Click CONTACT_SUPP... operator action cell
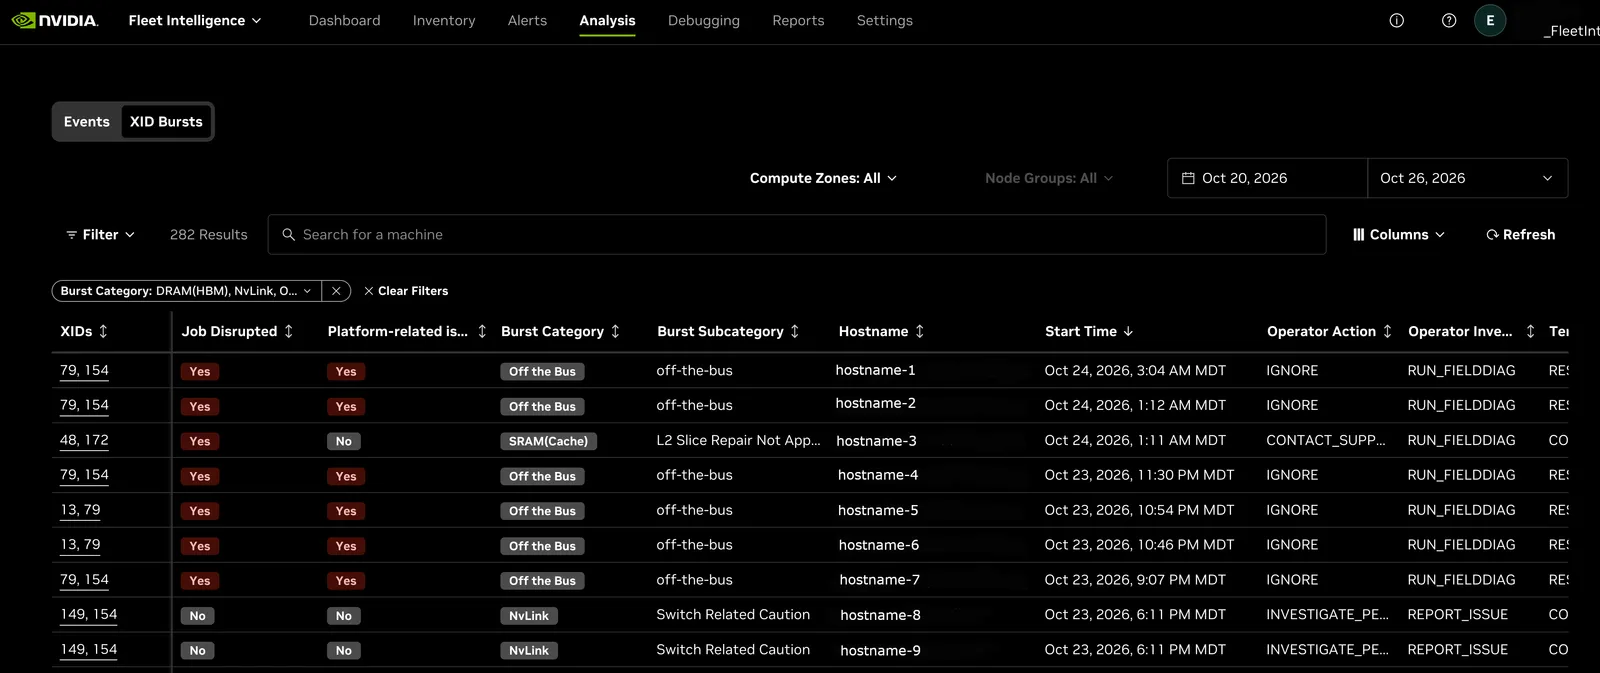The image size is (1600, 673). tap(1326, 440)
